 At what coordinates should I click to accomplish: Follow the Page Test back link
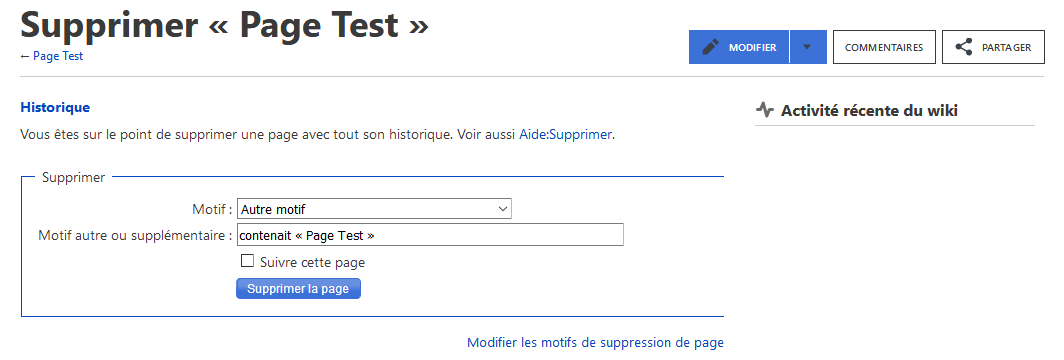(x=52, y=56)
